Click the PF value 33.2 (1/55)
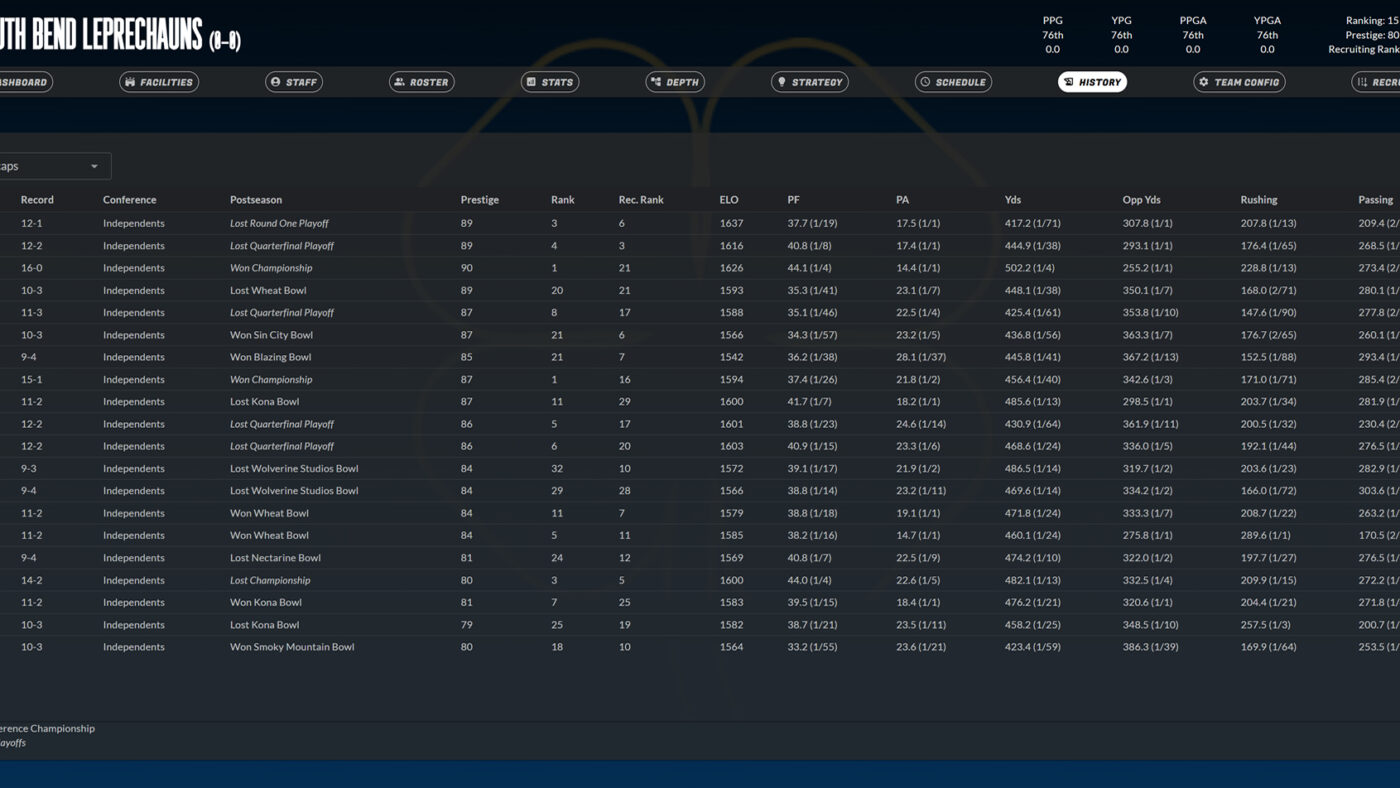The image size is (1400, 788). pyautogui.click(x=812, y=647)
